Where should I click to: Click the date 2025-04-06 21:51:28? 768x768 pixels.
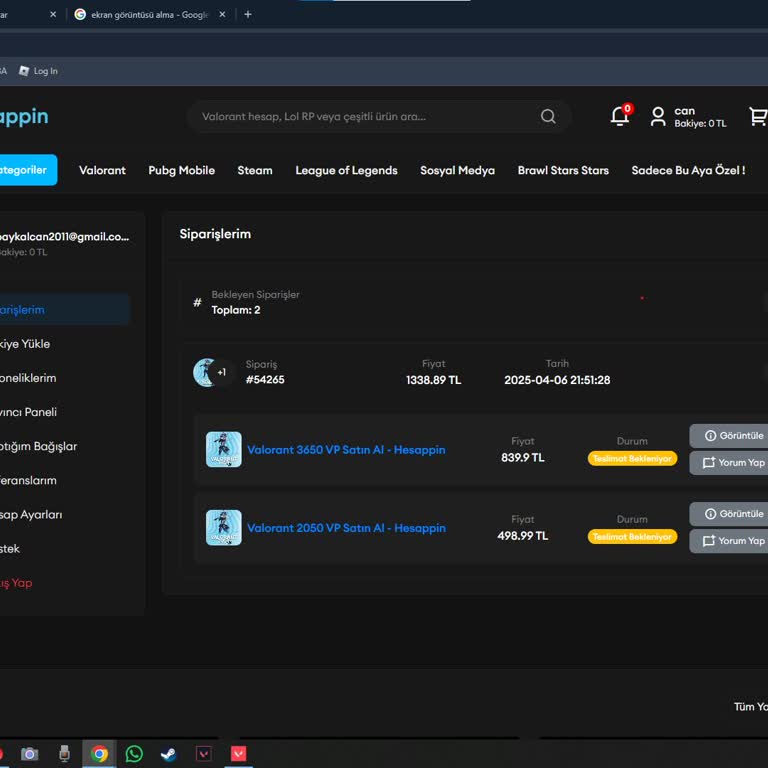557,380
